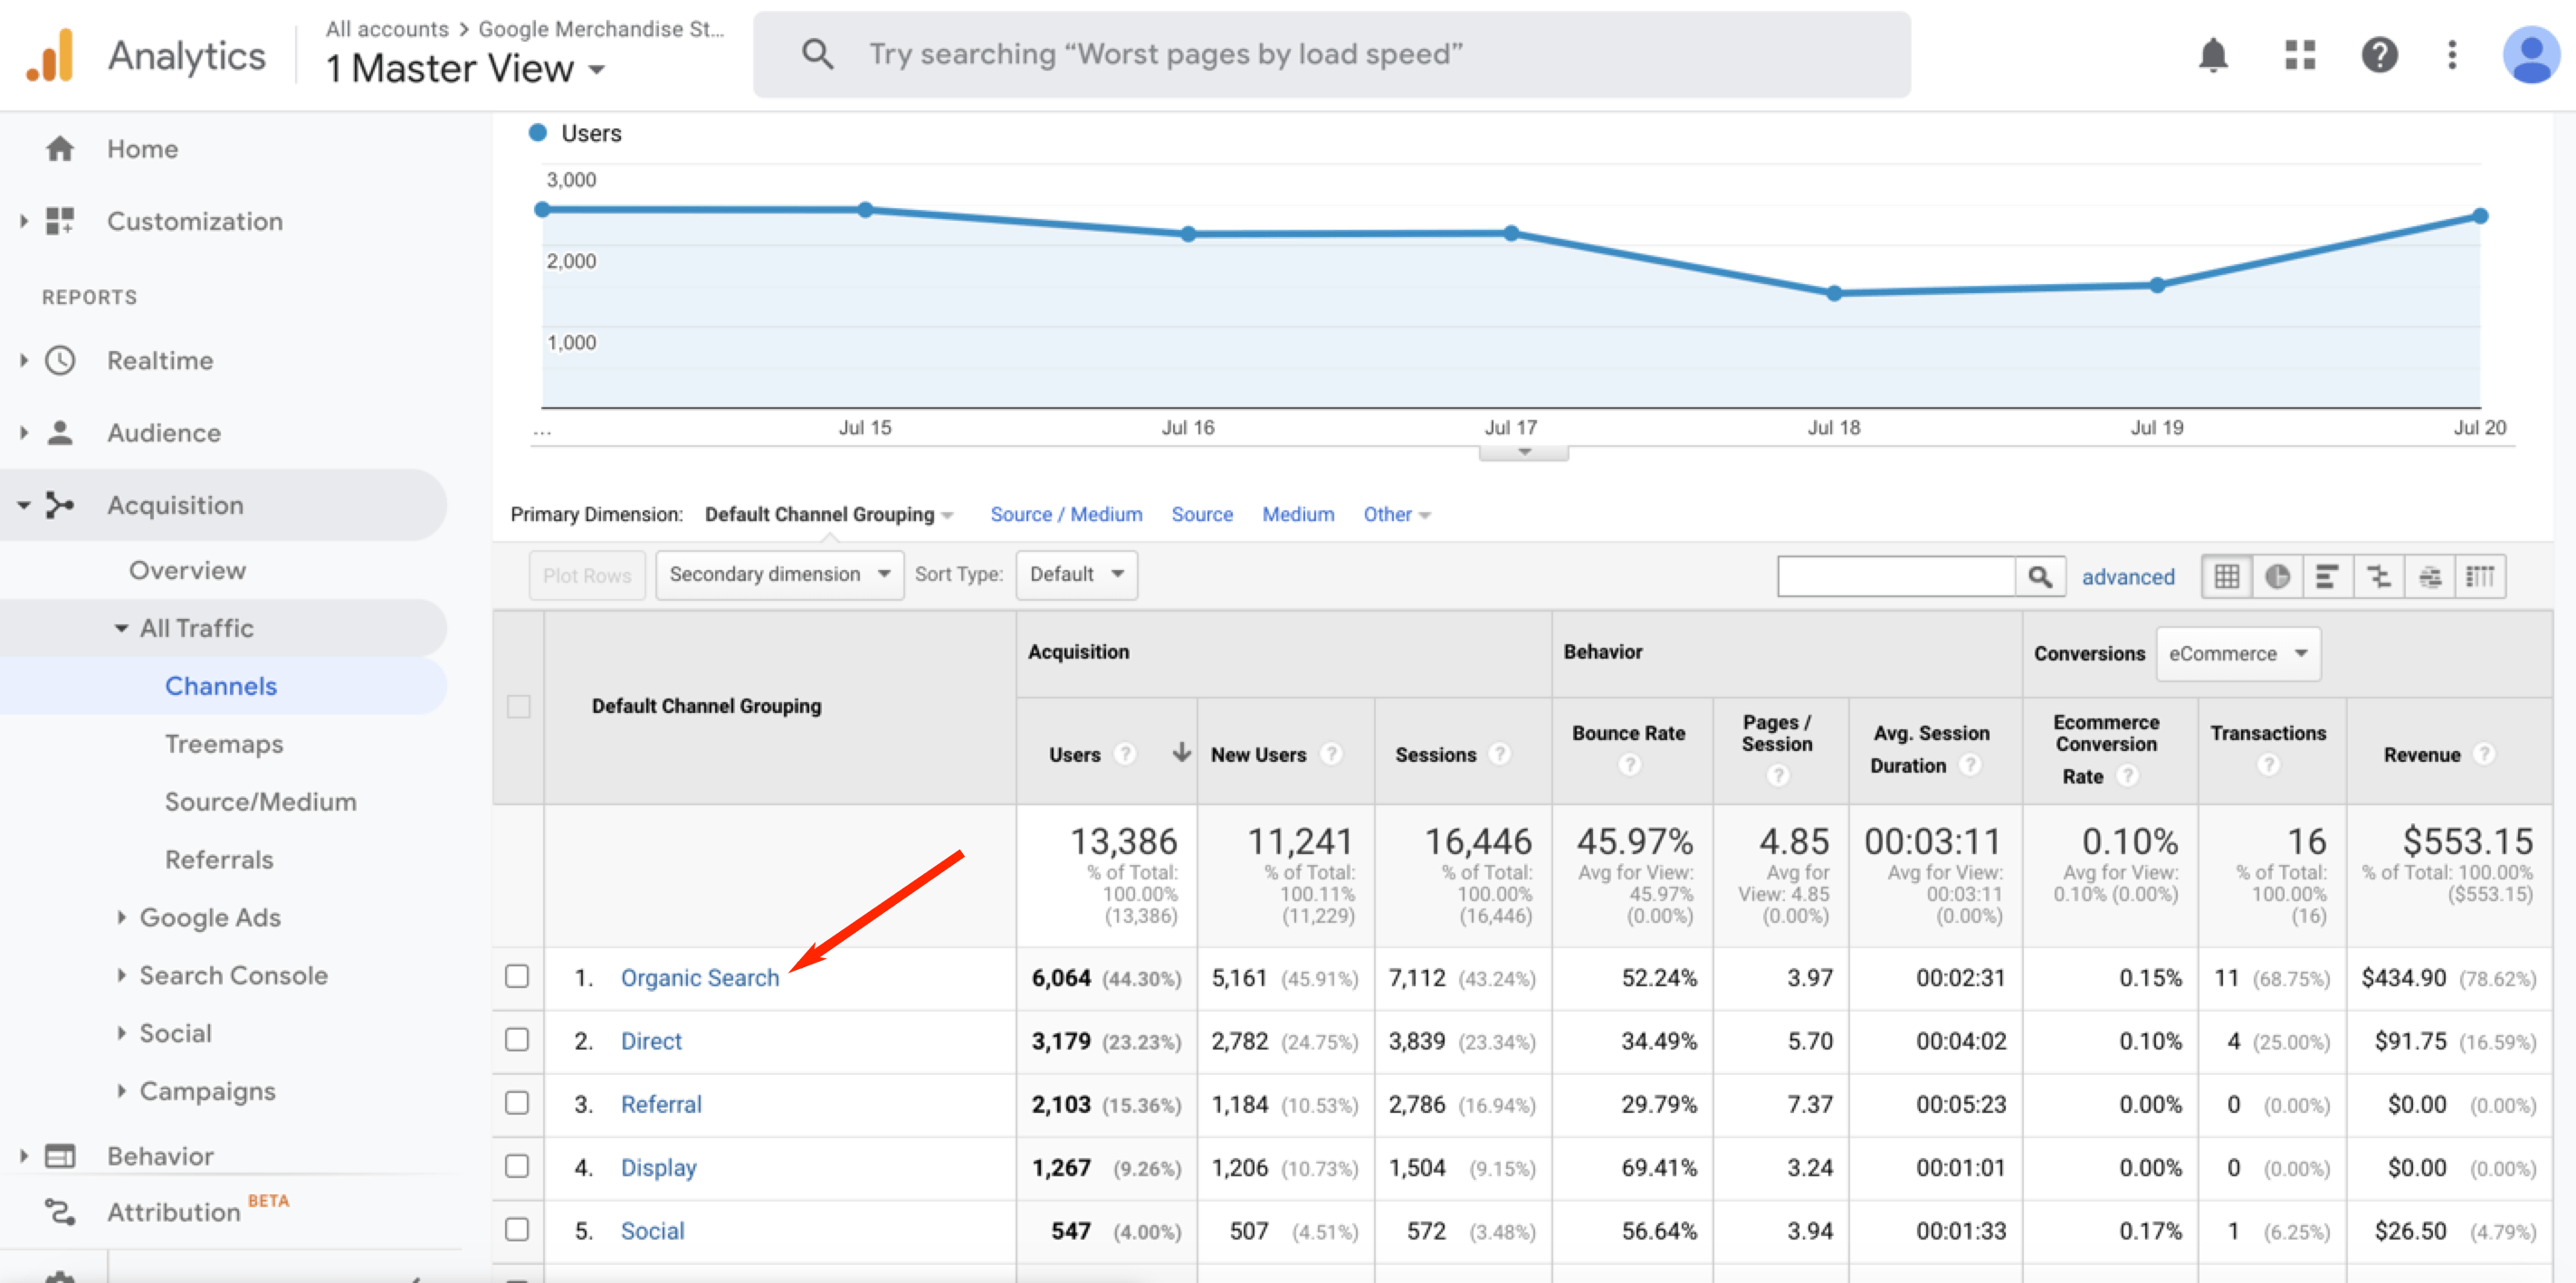Click the Organic Search link
Screen dimensions: 2576x1283
700,975
